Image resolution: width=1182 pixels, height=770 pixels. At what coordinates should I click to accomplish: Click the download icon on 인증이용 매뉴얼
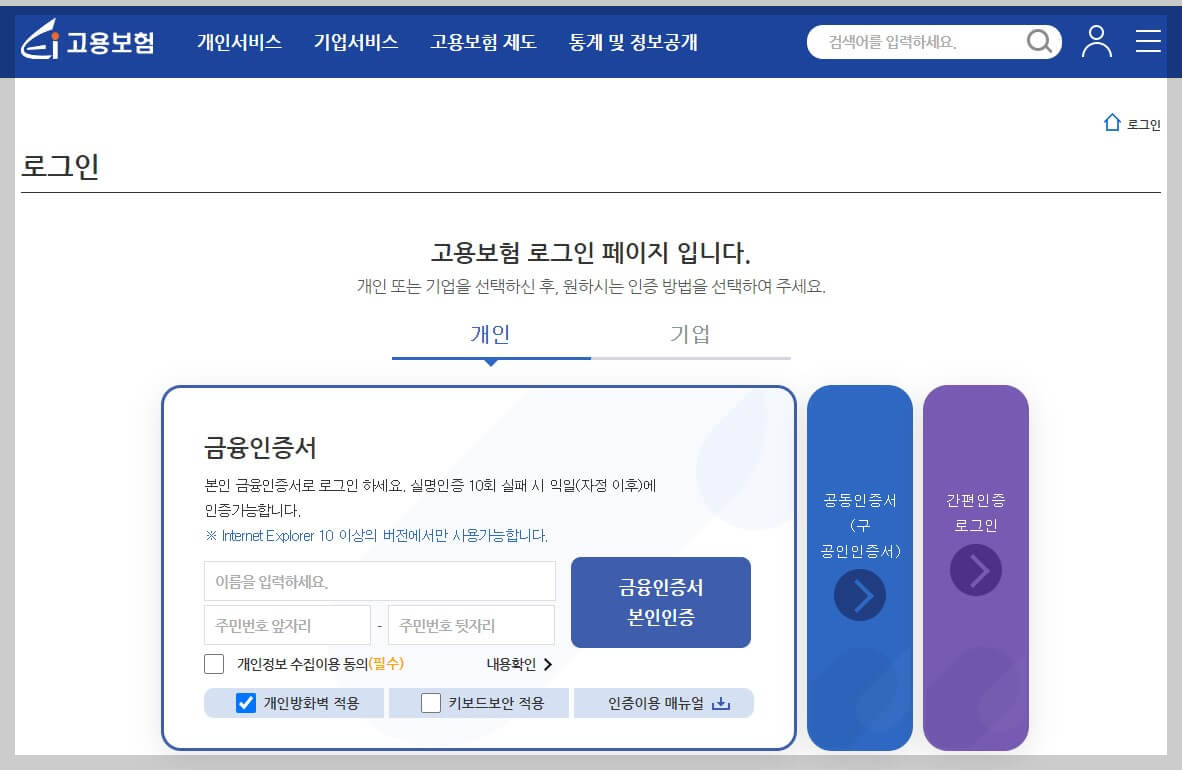[x=722, y=703]
